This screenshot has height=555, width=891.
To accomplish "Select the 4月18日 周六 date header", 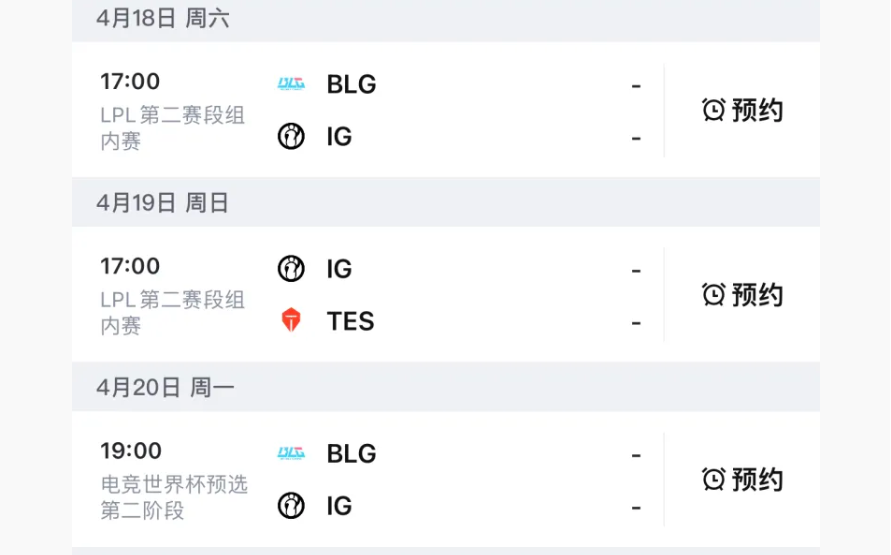I will click(163, 19).
